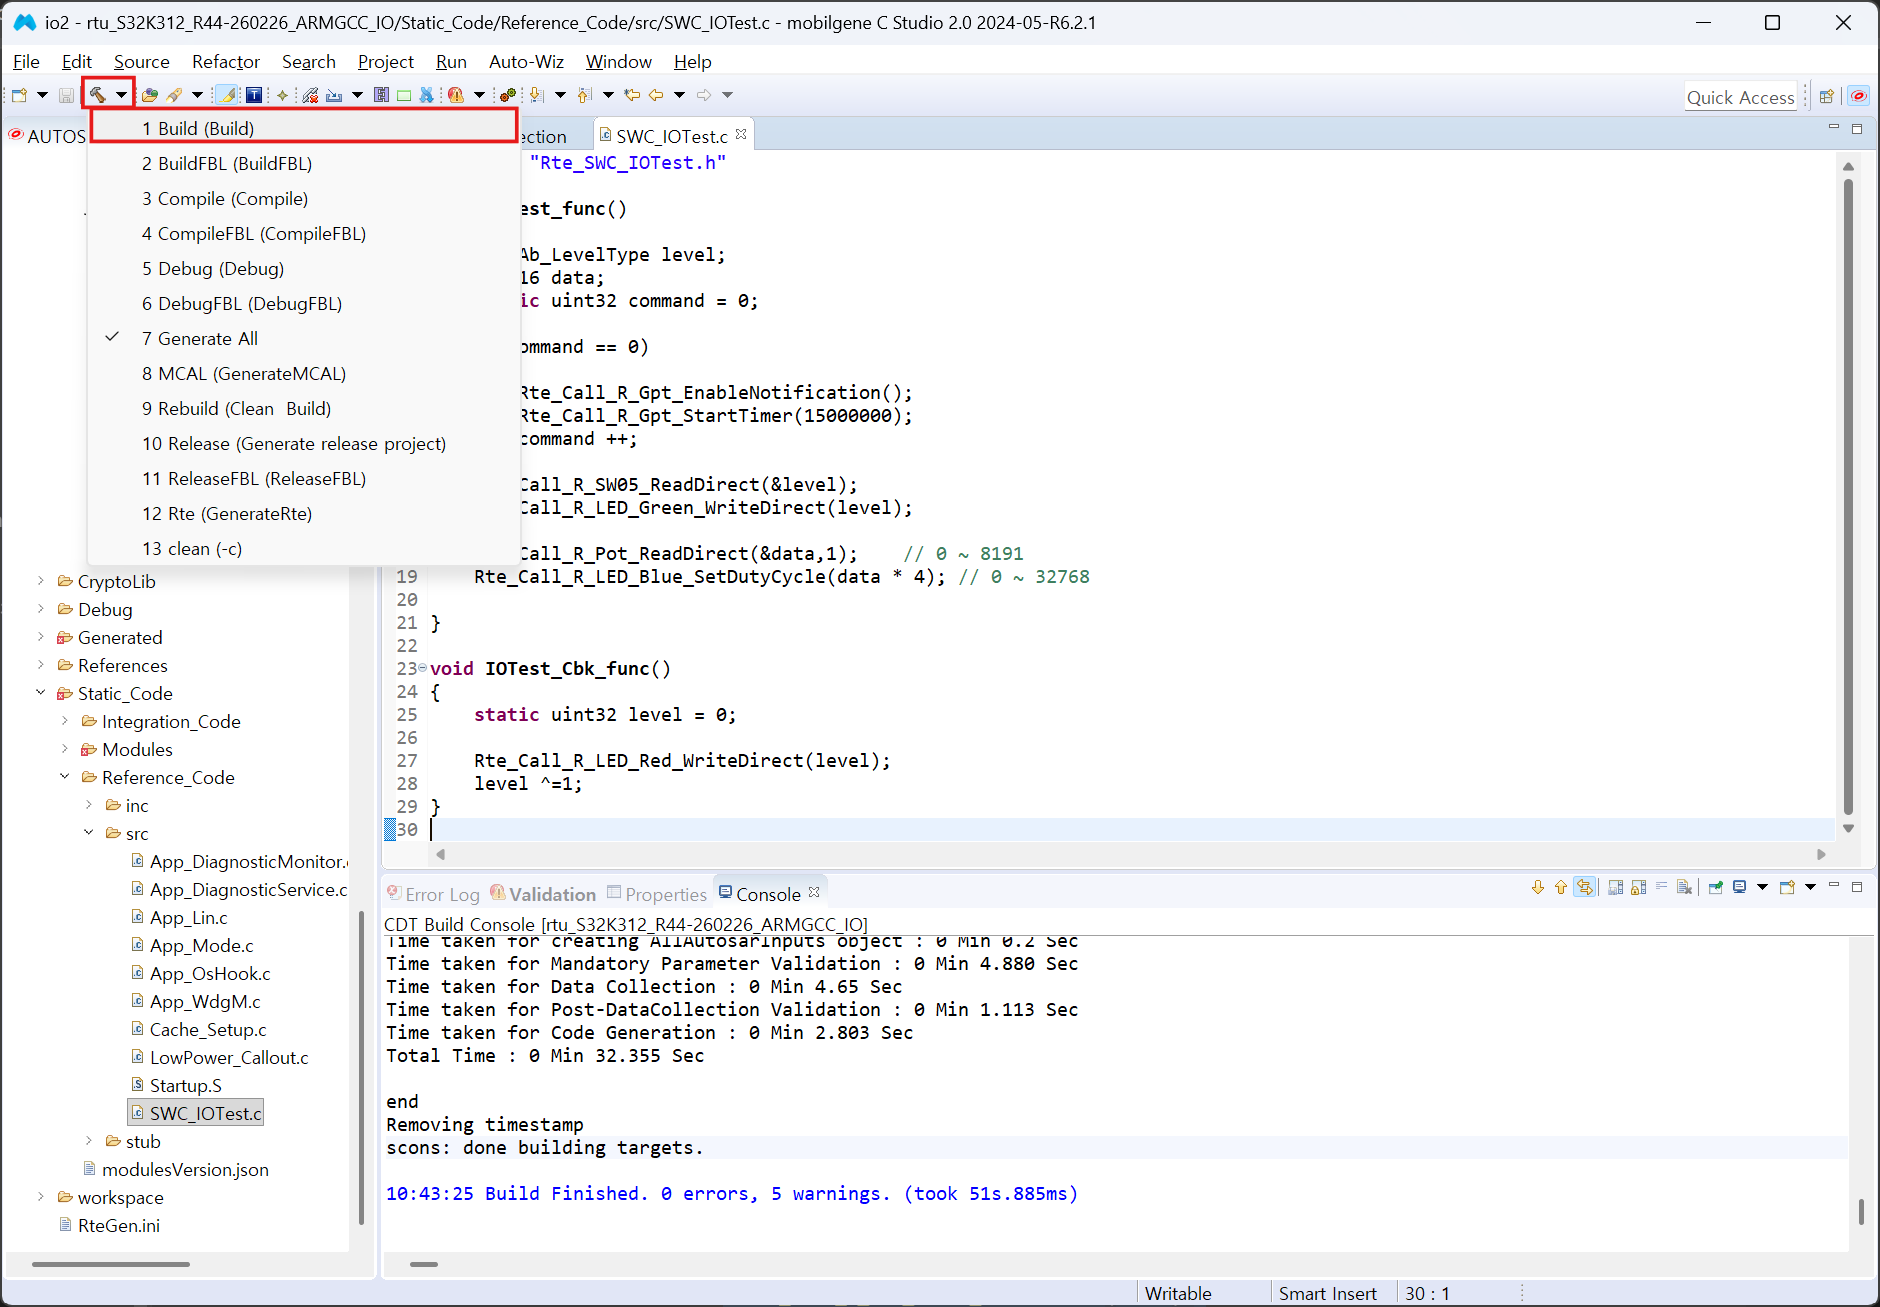Open the Project menu
Viewport: 1880px width, 1307px height.
[x=385, y=62]
